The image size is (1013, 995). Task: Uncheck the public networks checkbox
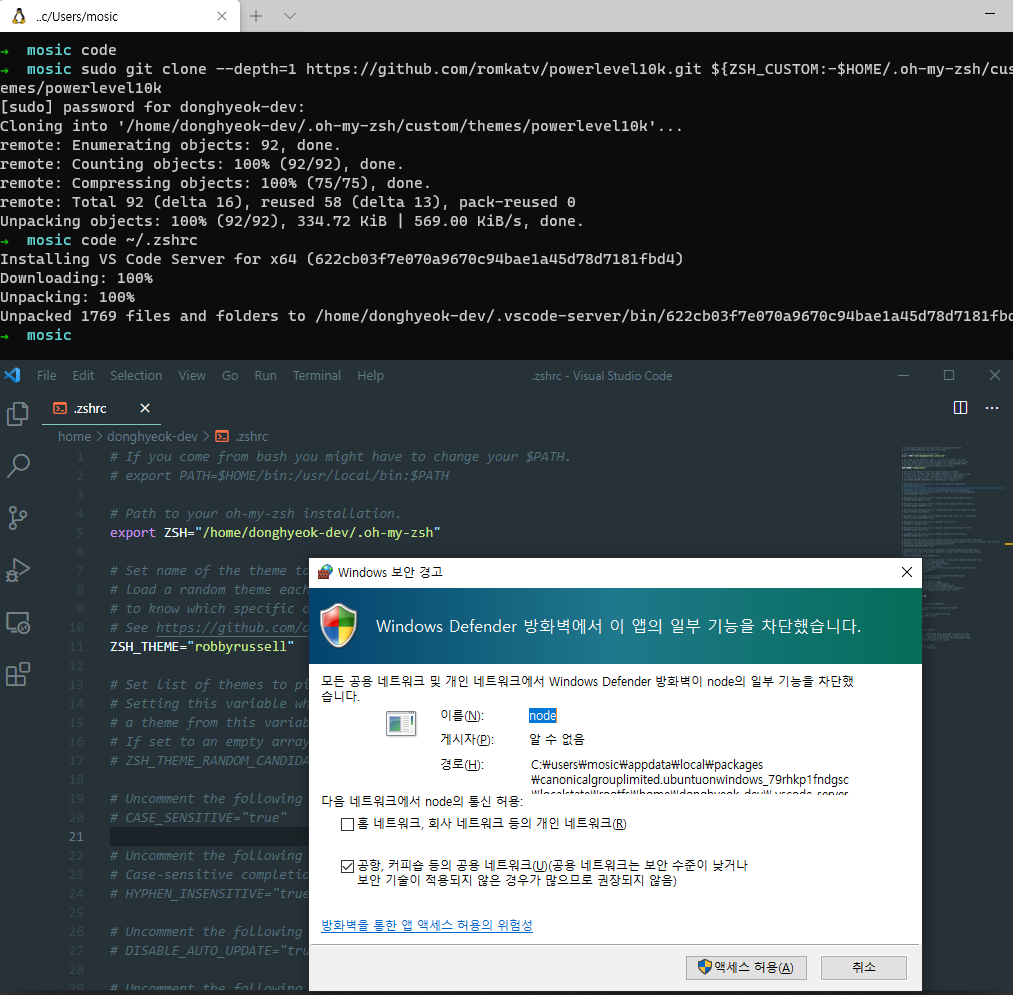(x=347, y=866)
